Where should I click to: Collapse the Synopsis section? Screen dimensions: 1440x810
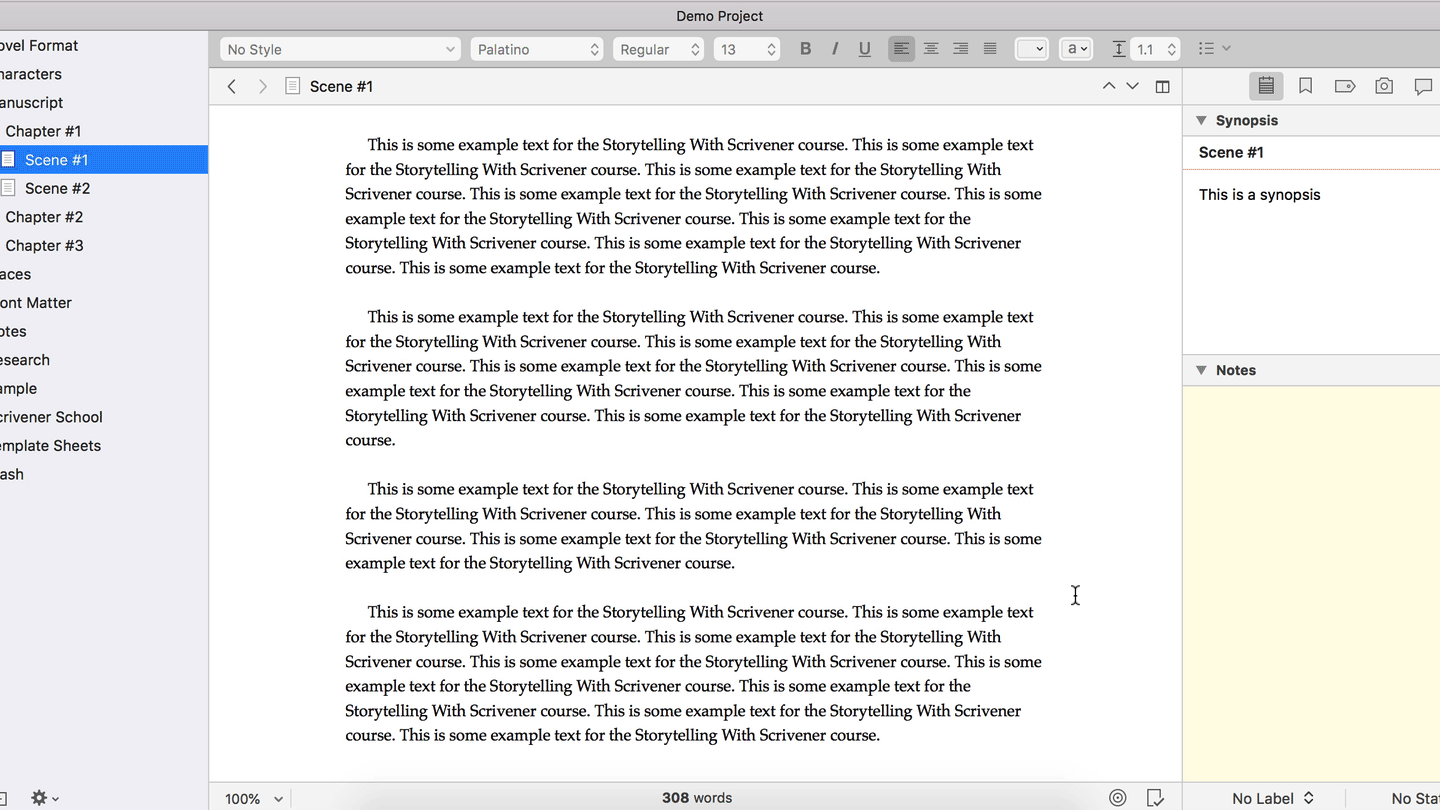click(1201, 121)
